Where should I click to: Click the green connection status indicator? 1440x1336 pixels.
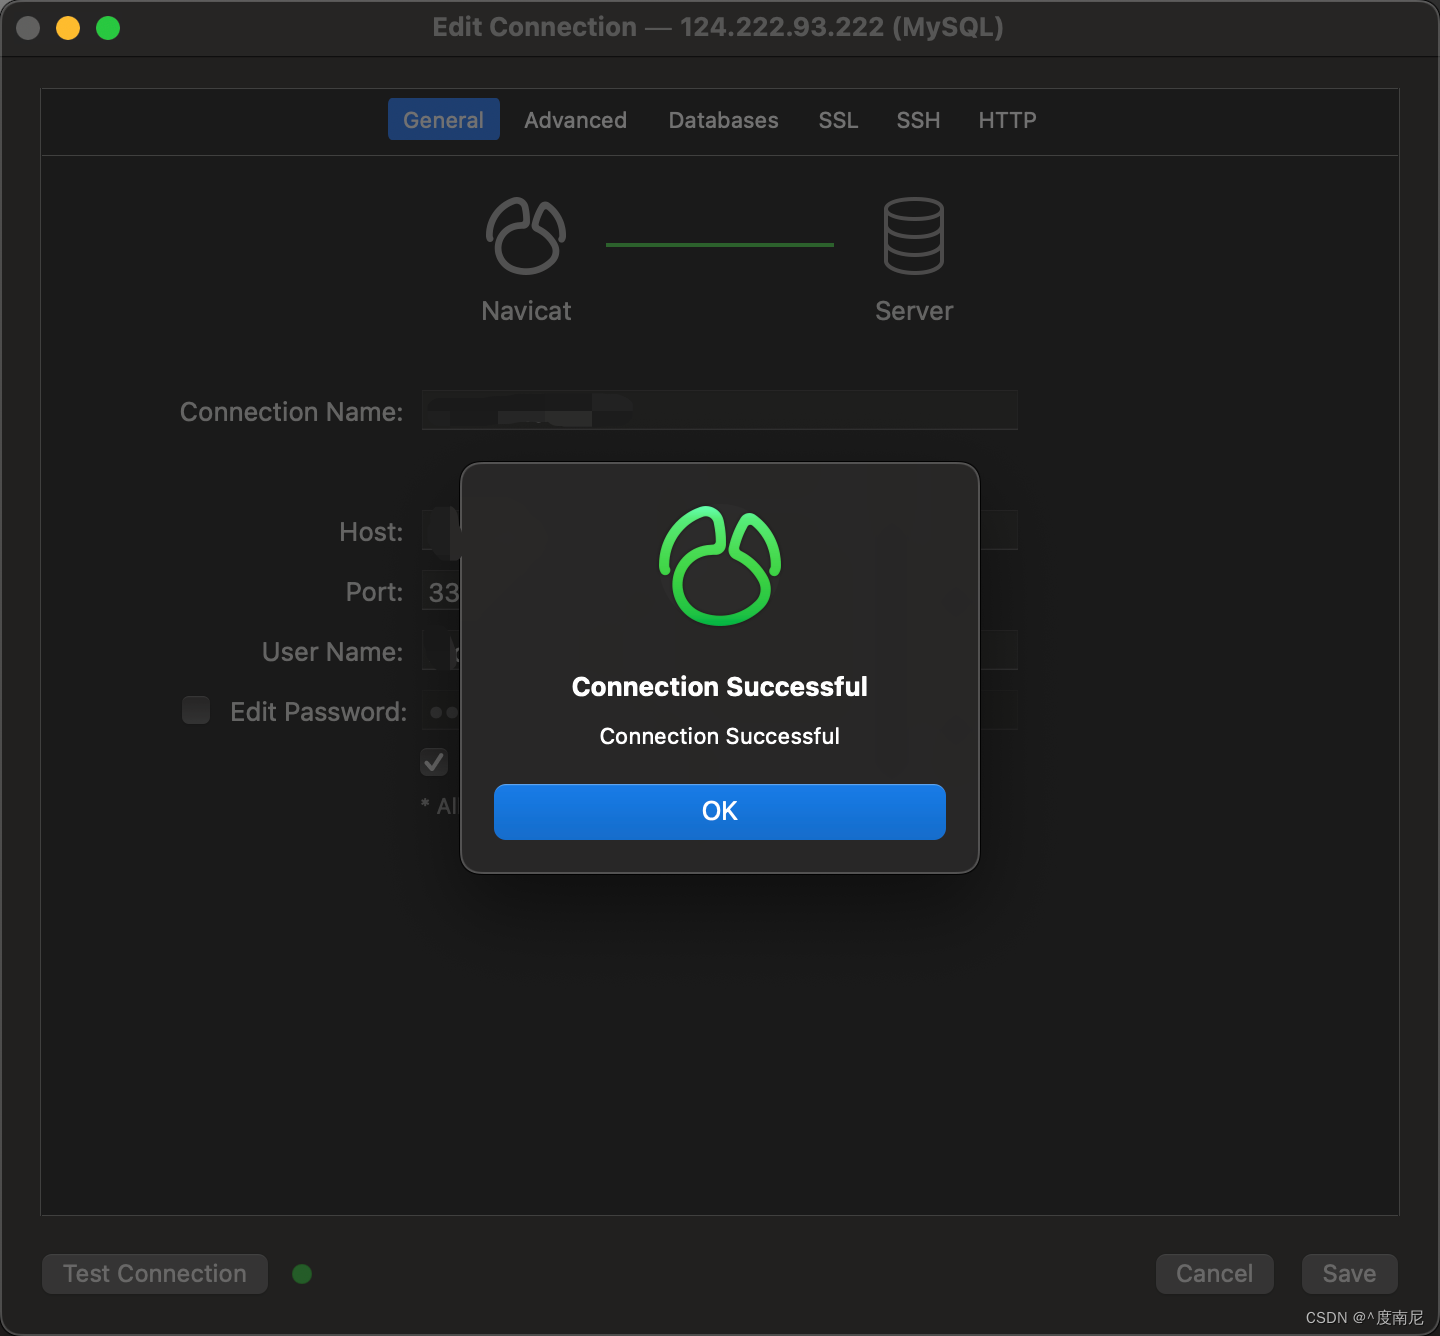click(x=302, y=1274)
